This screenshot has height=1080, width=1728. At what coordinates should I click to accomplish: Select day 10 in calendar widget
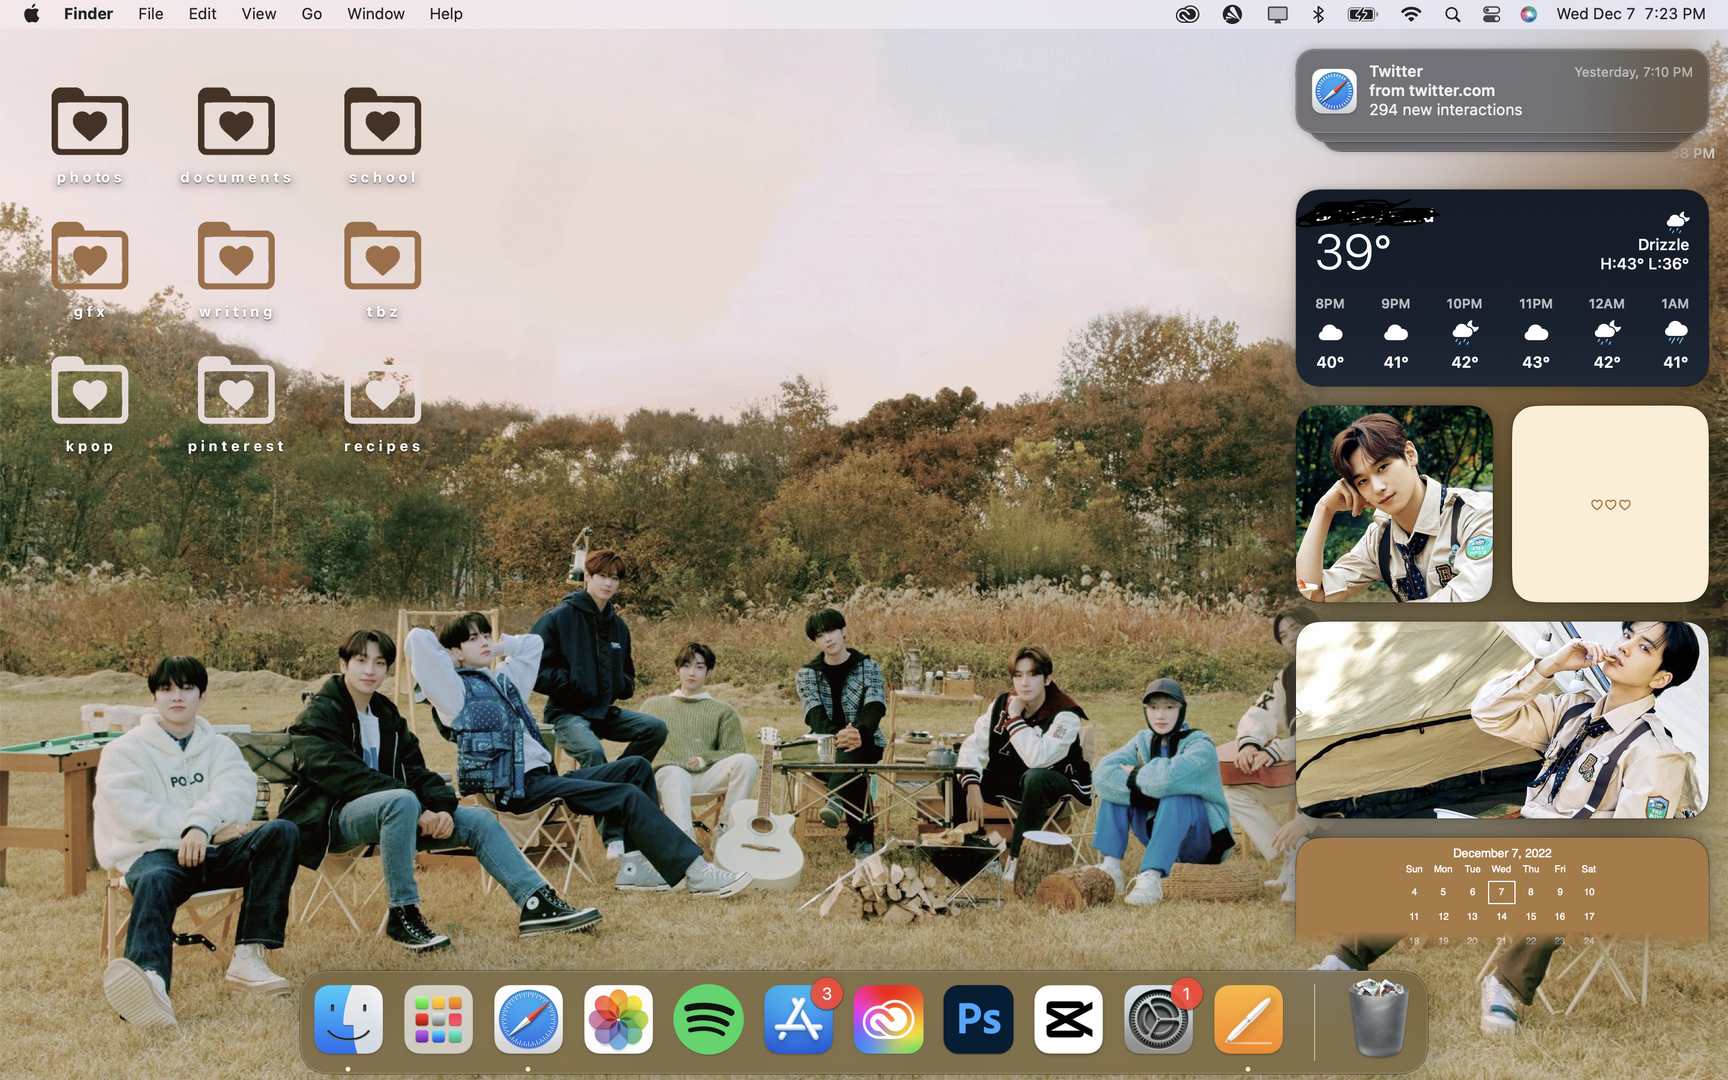(1589, 892)
